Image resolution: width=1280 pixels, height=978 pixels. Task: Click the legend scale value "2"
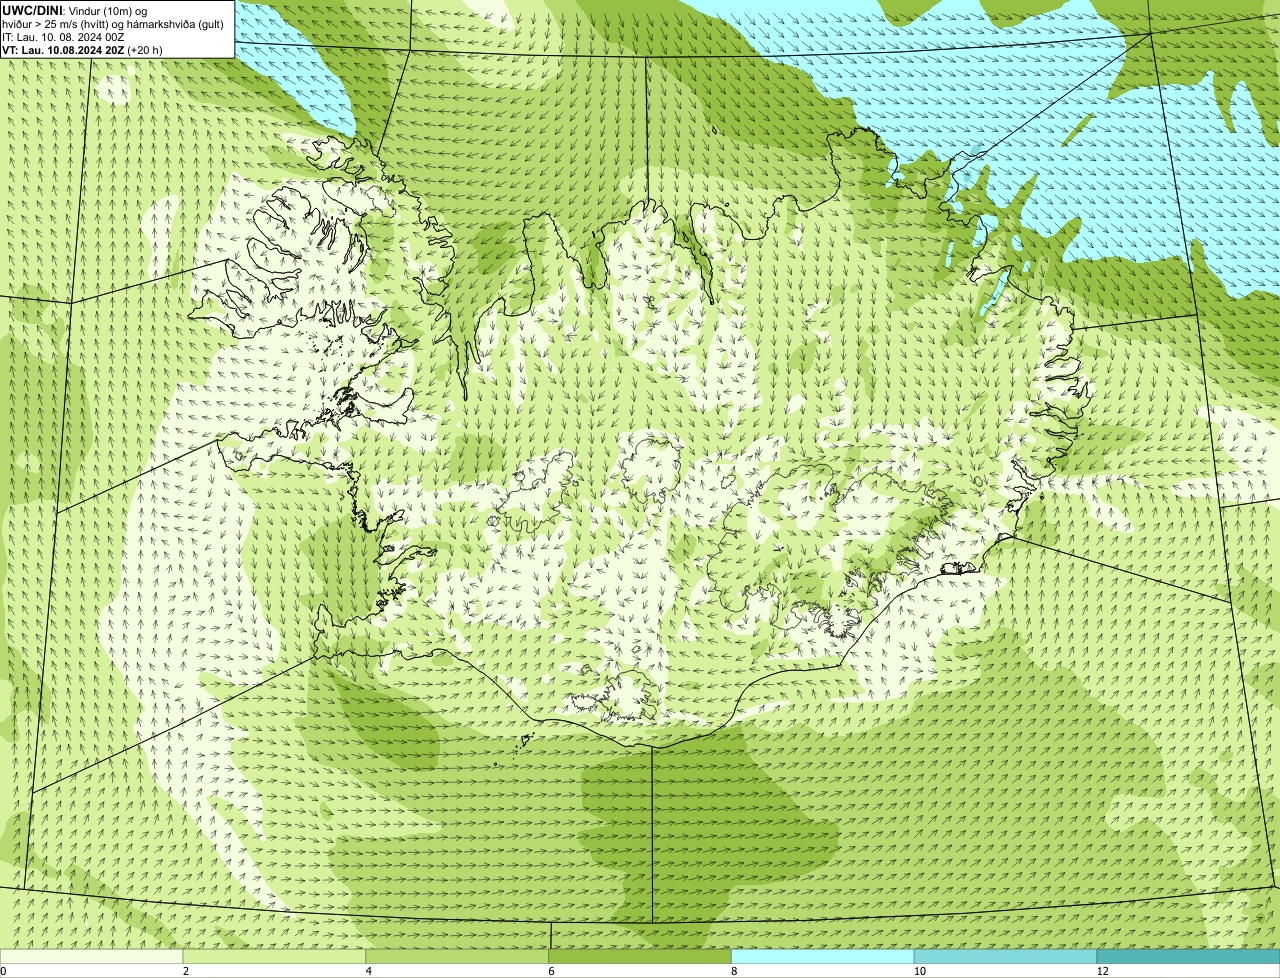click(186, 971)
